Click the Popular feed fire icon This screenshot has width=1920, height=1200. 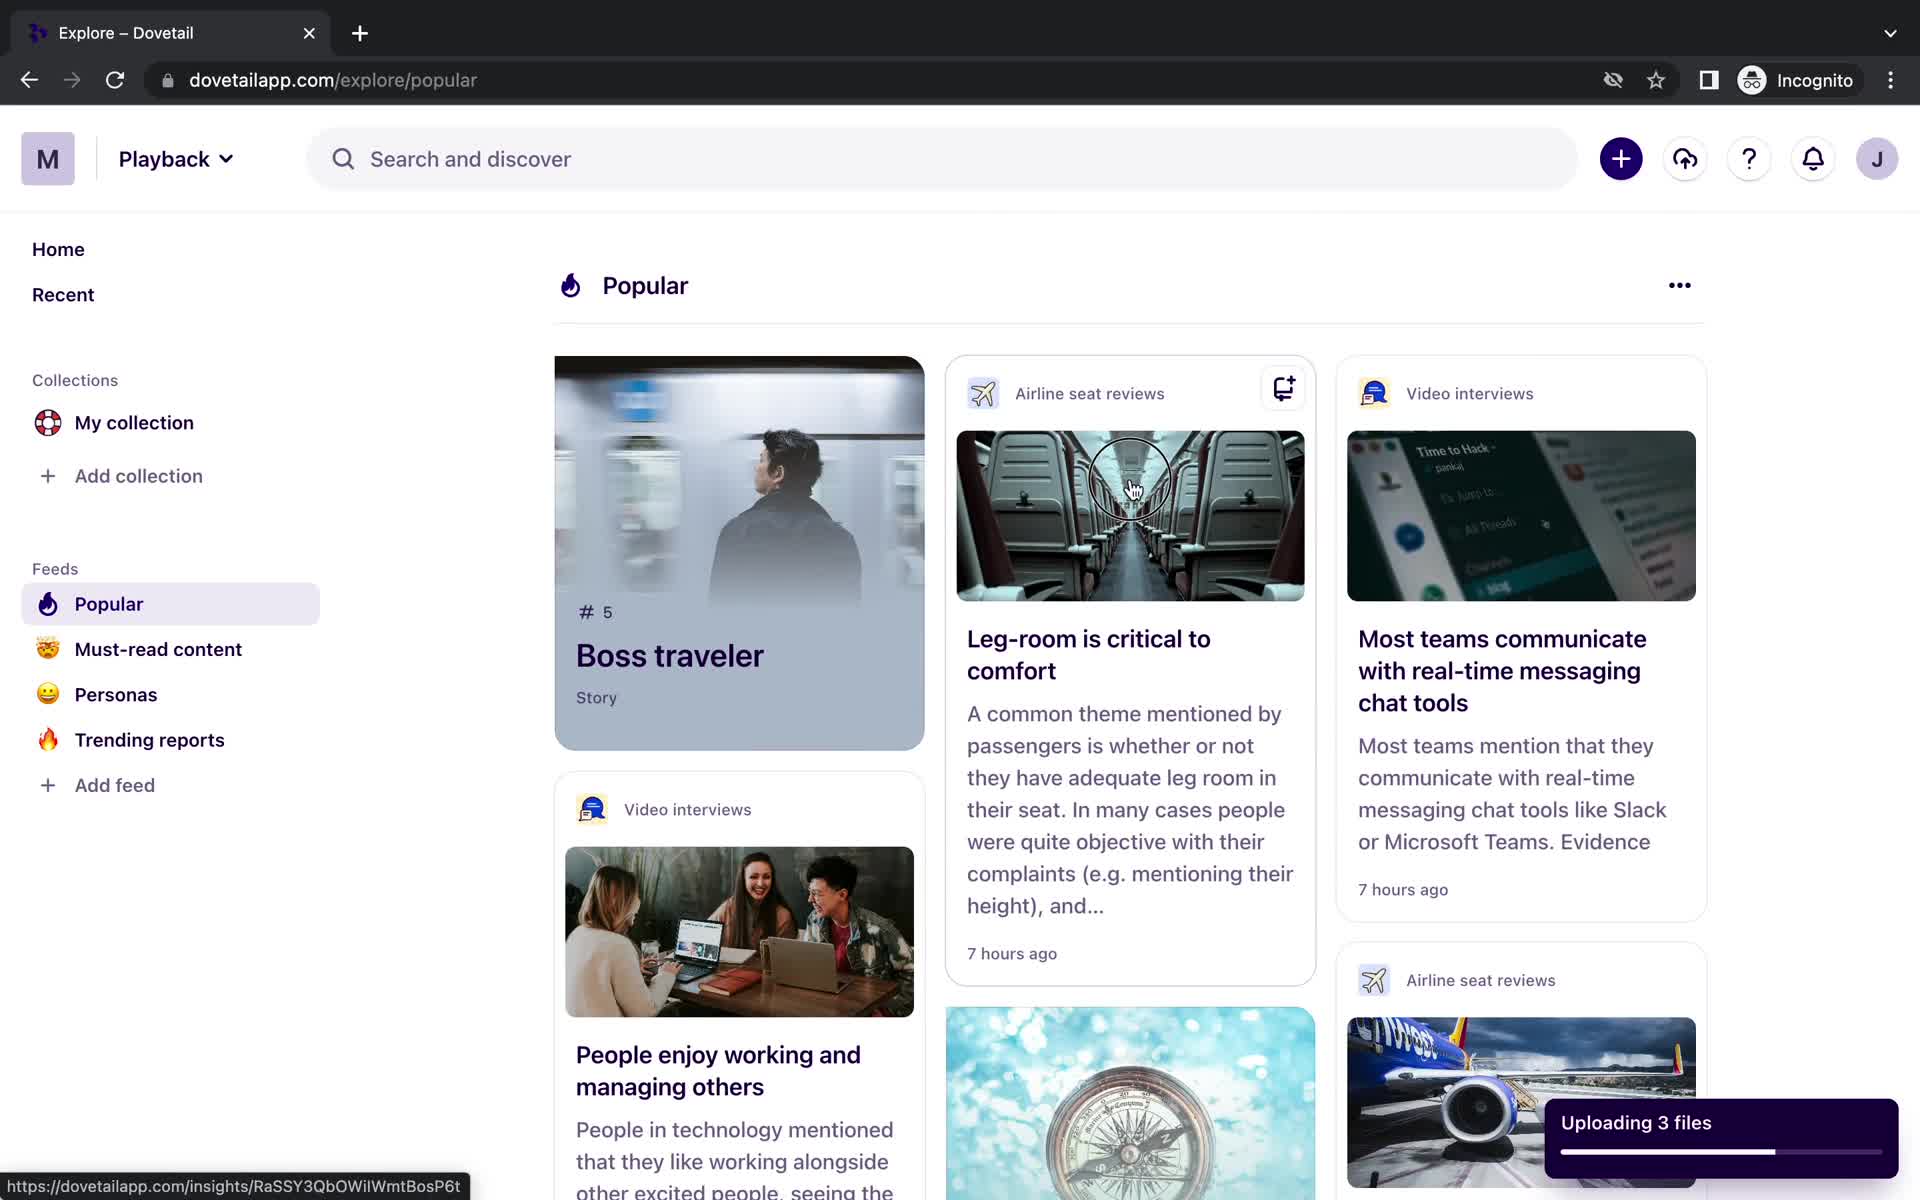tap(47, 604)
